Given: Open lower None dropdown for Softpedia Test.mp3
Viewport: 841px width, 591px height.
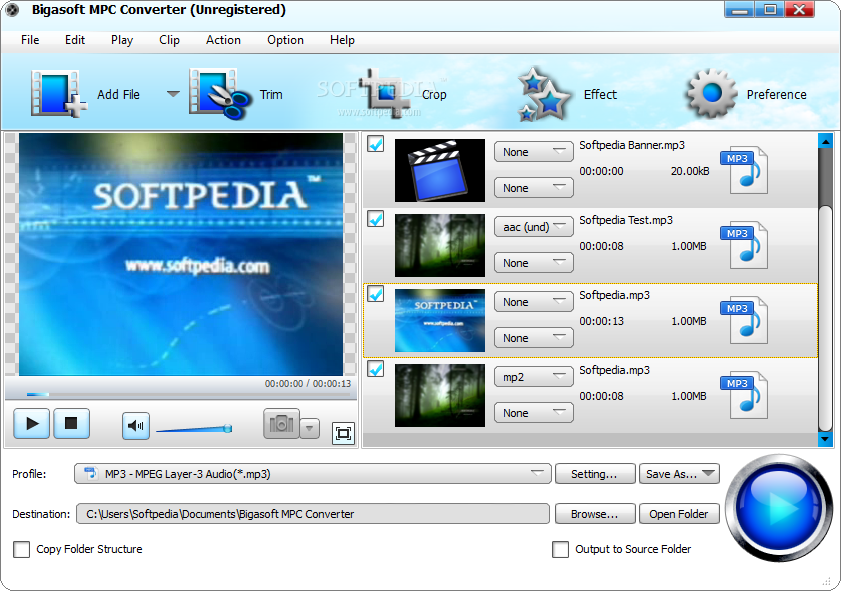Looking at the screenshot, I should pyautogui.click(x=534, y=263).
